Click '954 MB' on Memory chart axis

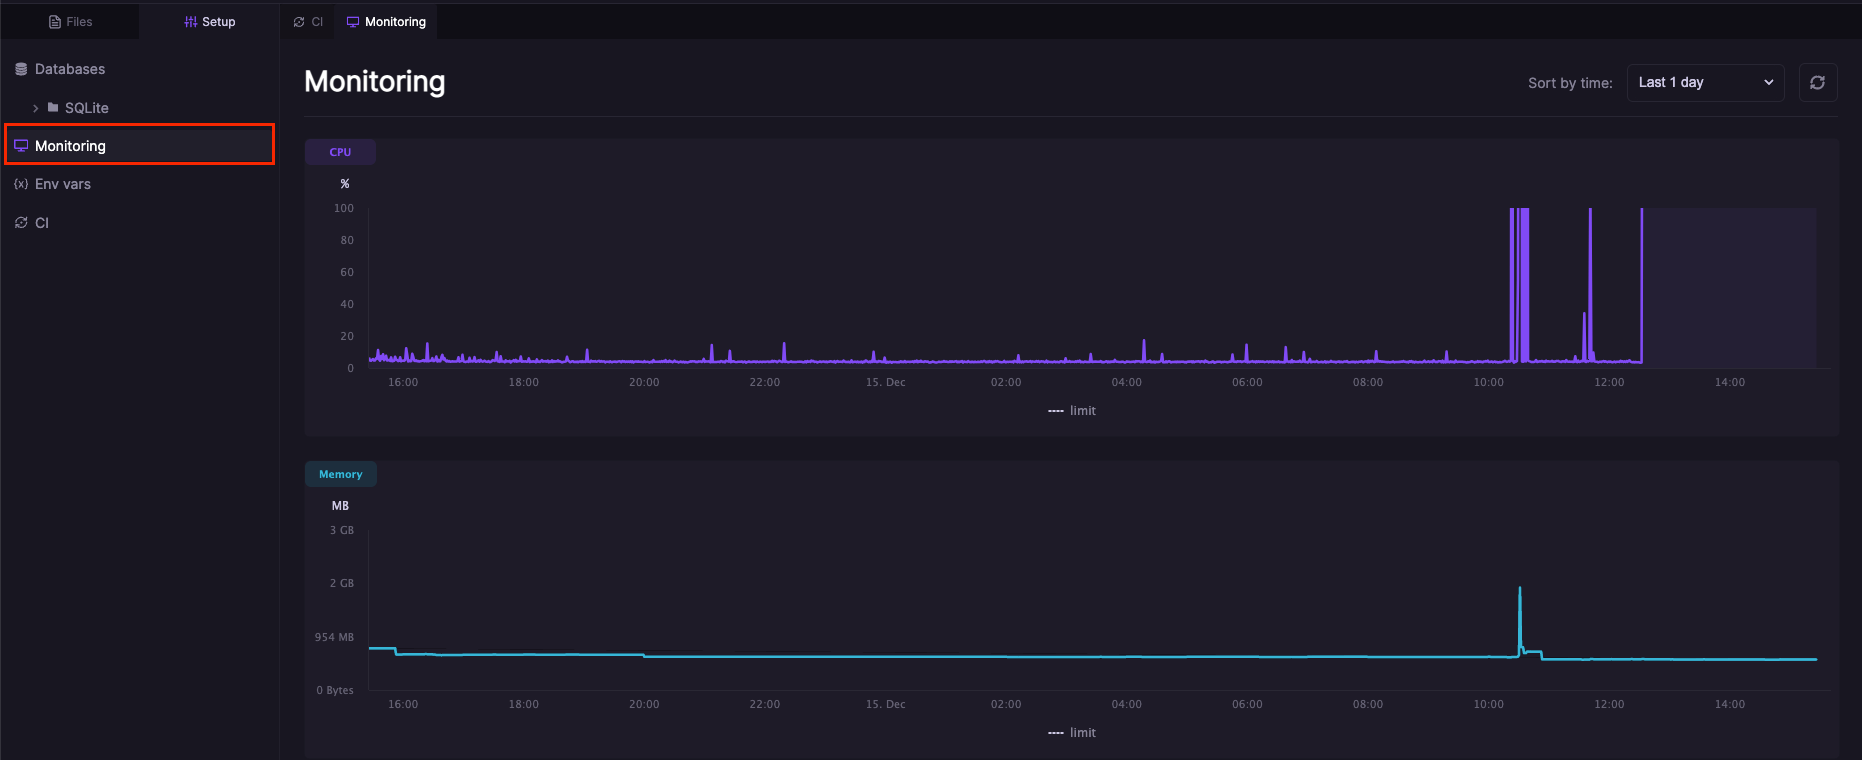[x=334, y=637]
